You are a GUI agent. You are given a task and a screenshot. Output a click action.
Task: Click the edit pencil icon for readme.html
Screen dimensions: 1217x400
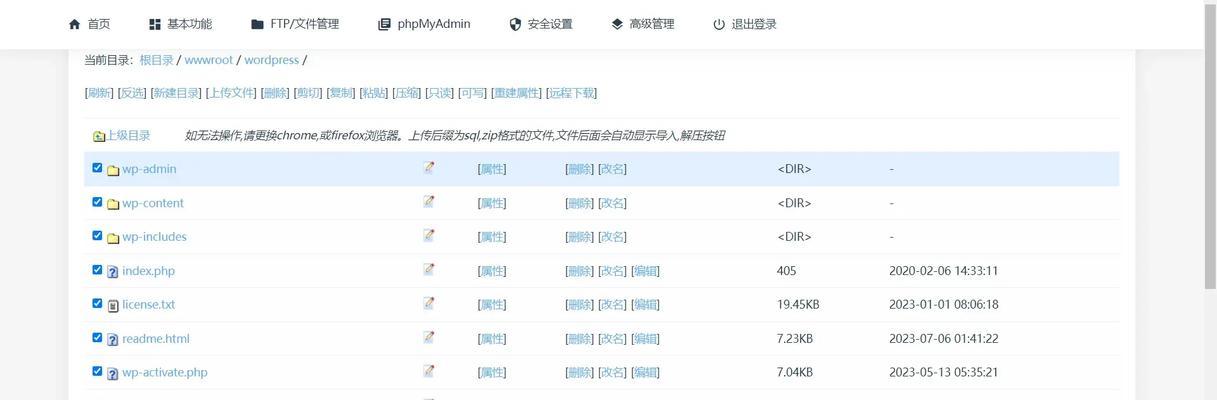pyautogui.click(x=429, y=338)
